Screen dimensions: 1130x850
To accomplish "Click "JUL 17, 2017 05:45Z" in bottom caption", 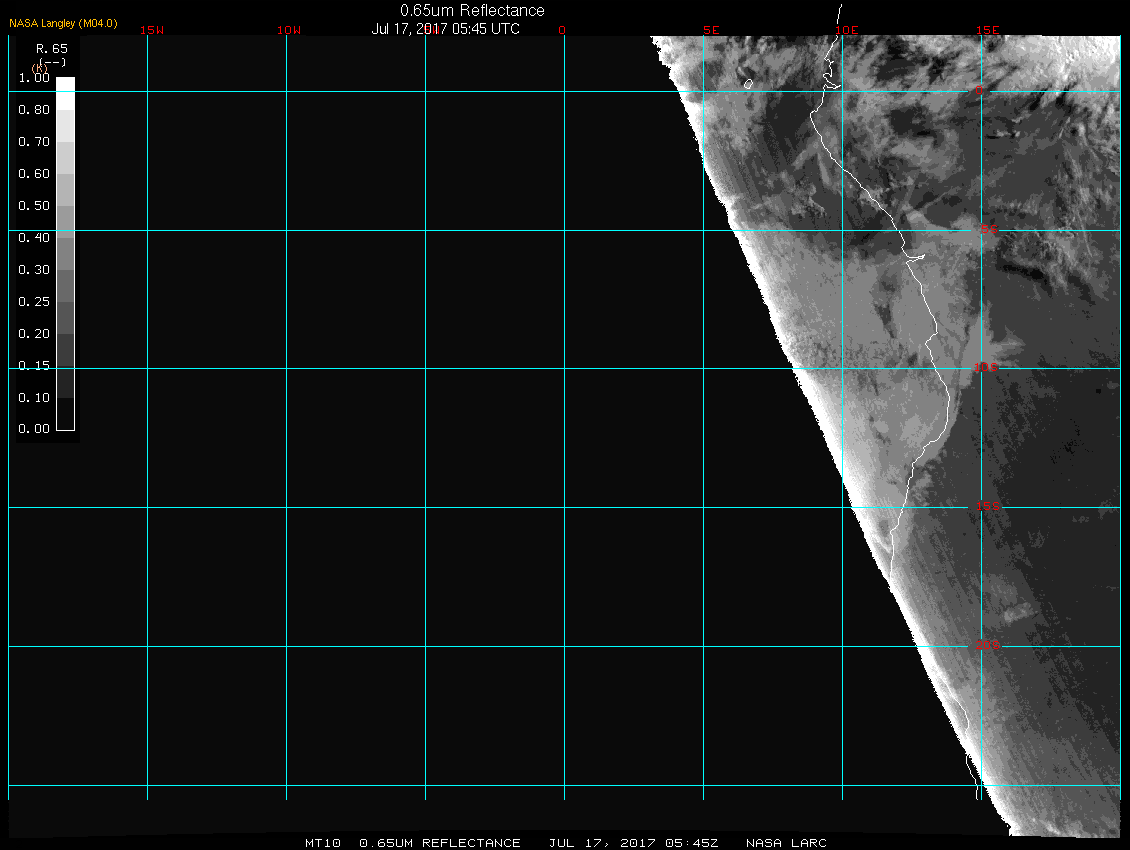I will tap(633, 843).
